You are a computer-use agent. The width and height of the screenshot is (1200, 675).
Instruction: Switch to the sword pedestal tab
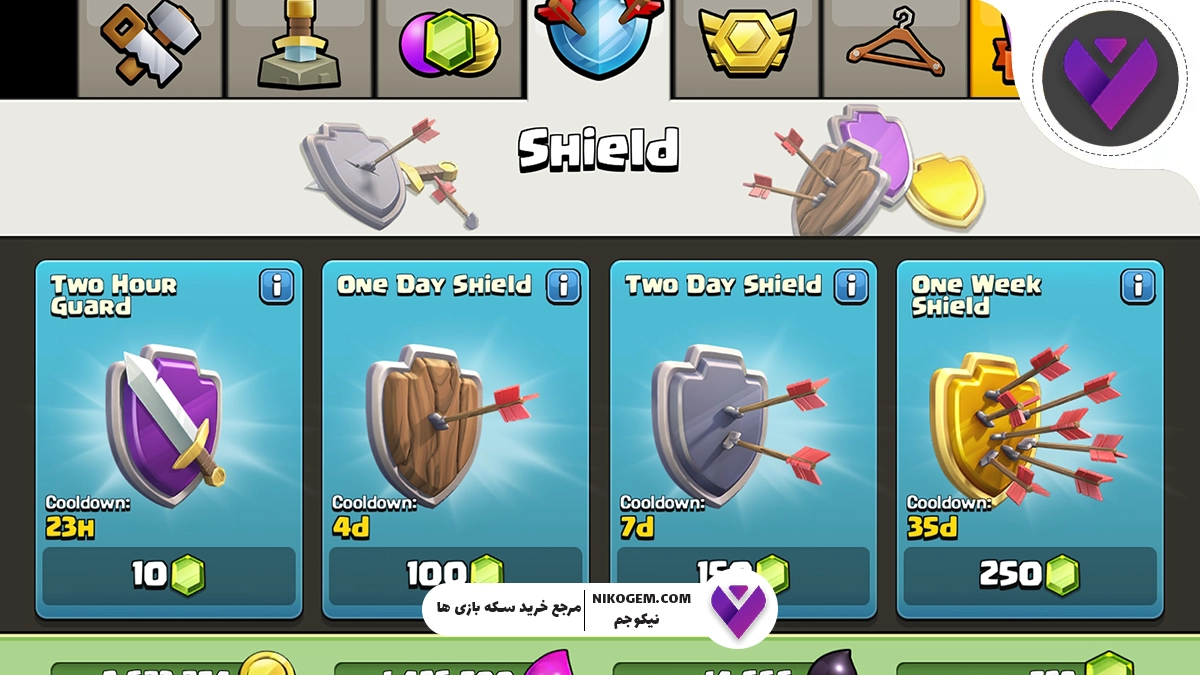click(x=300, y=47)
